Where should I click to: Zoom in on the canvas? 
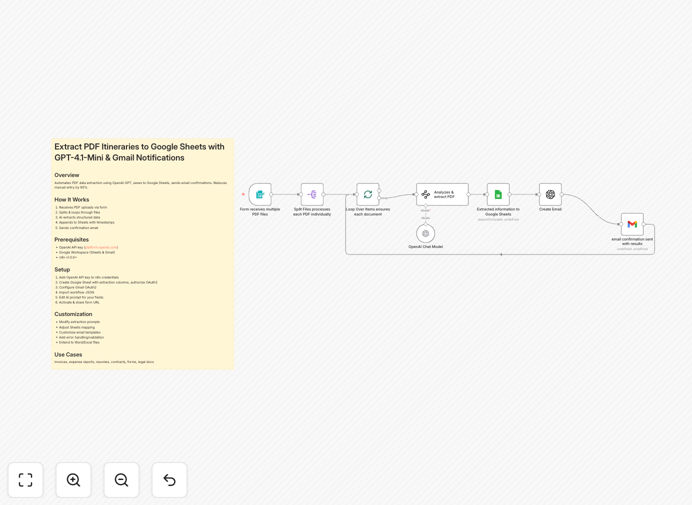coord(73,480)
